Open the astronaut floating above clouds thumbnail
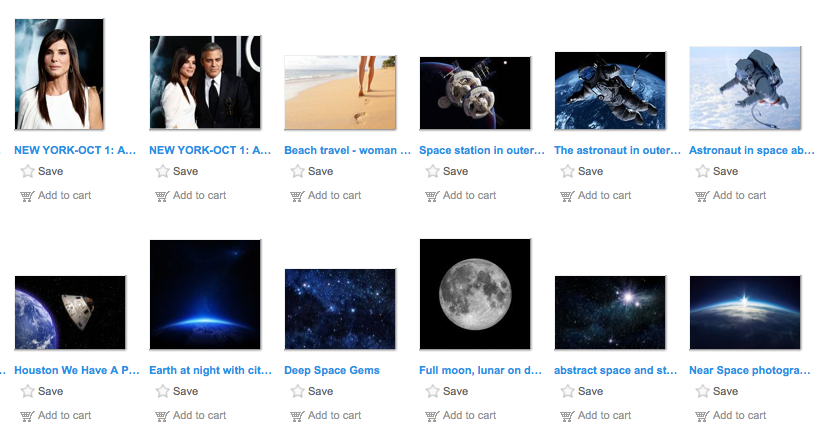This screenshot has height=440, width=823. click(745, 88)
